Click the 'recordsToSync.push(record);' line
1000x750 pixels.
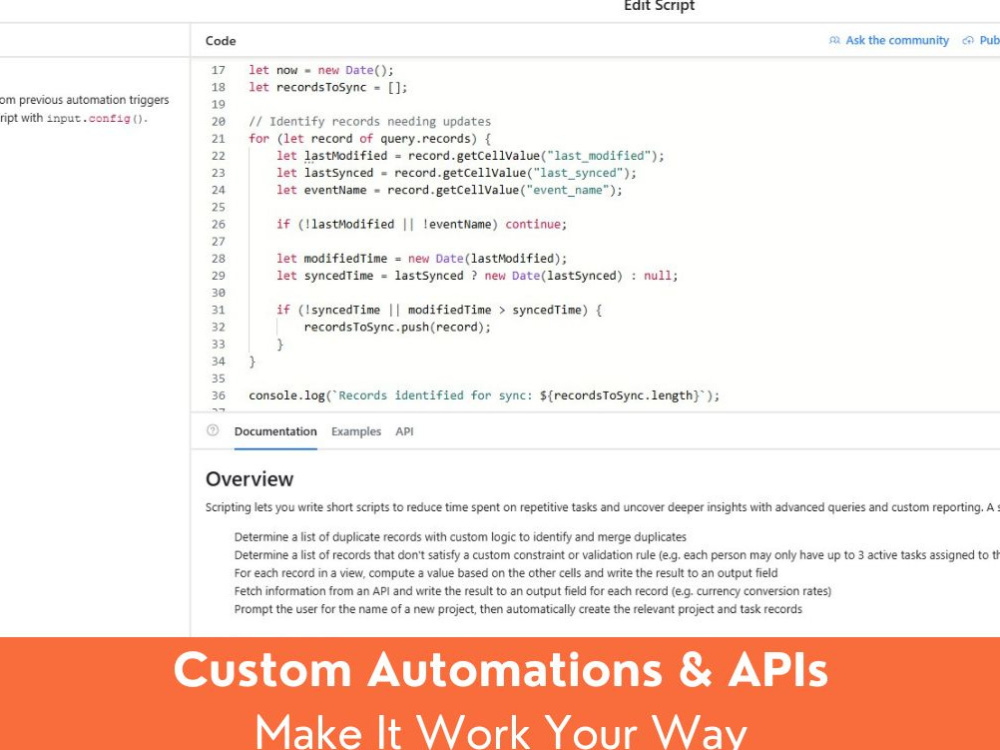[397, 327]
